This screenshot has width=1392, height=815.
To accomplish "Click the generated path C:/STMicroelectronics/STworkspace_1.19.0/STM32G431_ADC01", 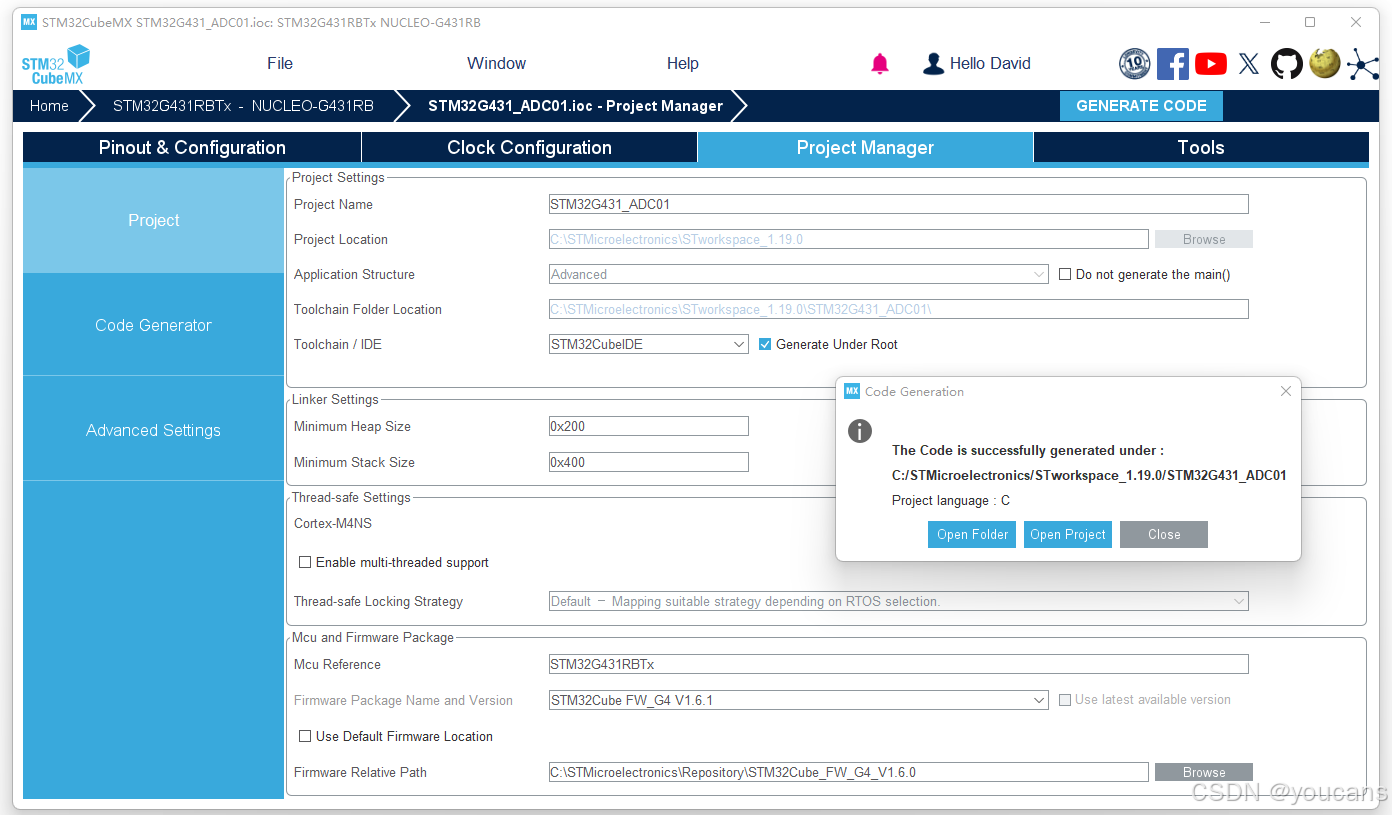I will click(1089, 475).
